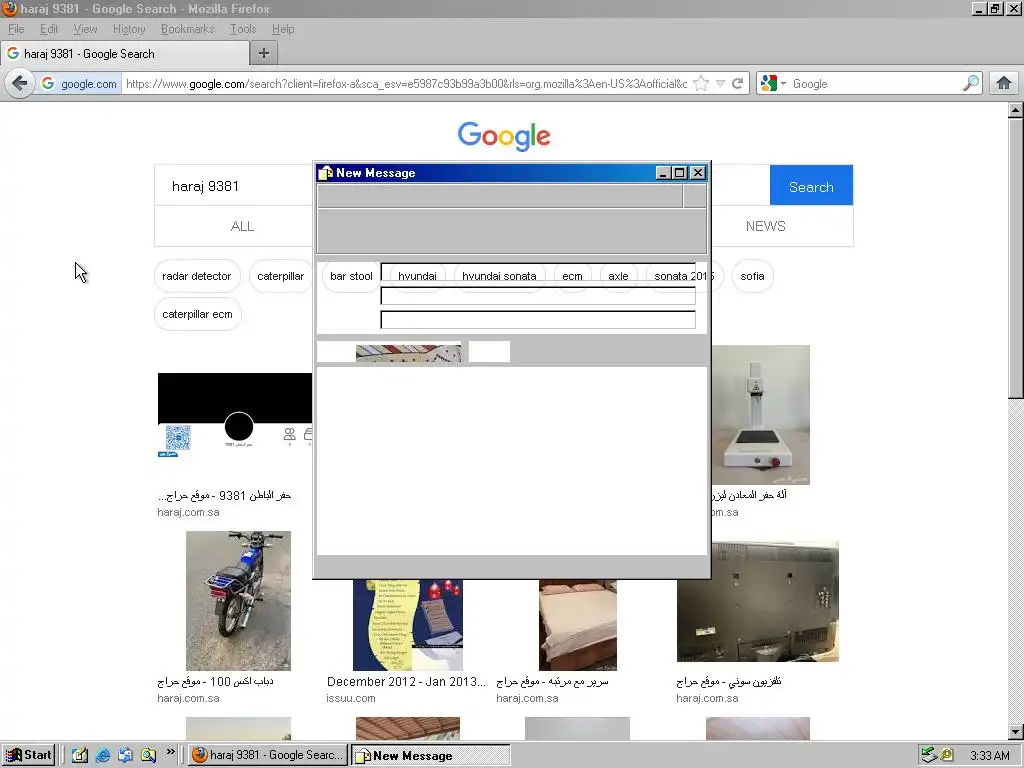Viewport: 1024px width, 768px height.
Task: Click the Firefox Google search input field
Action: pyautogui.click(x=875, y=84)
